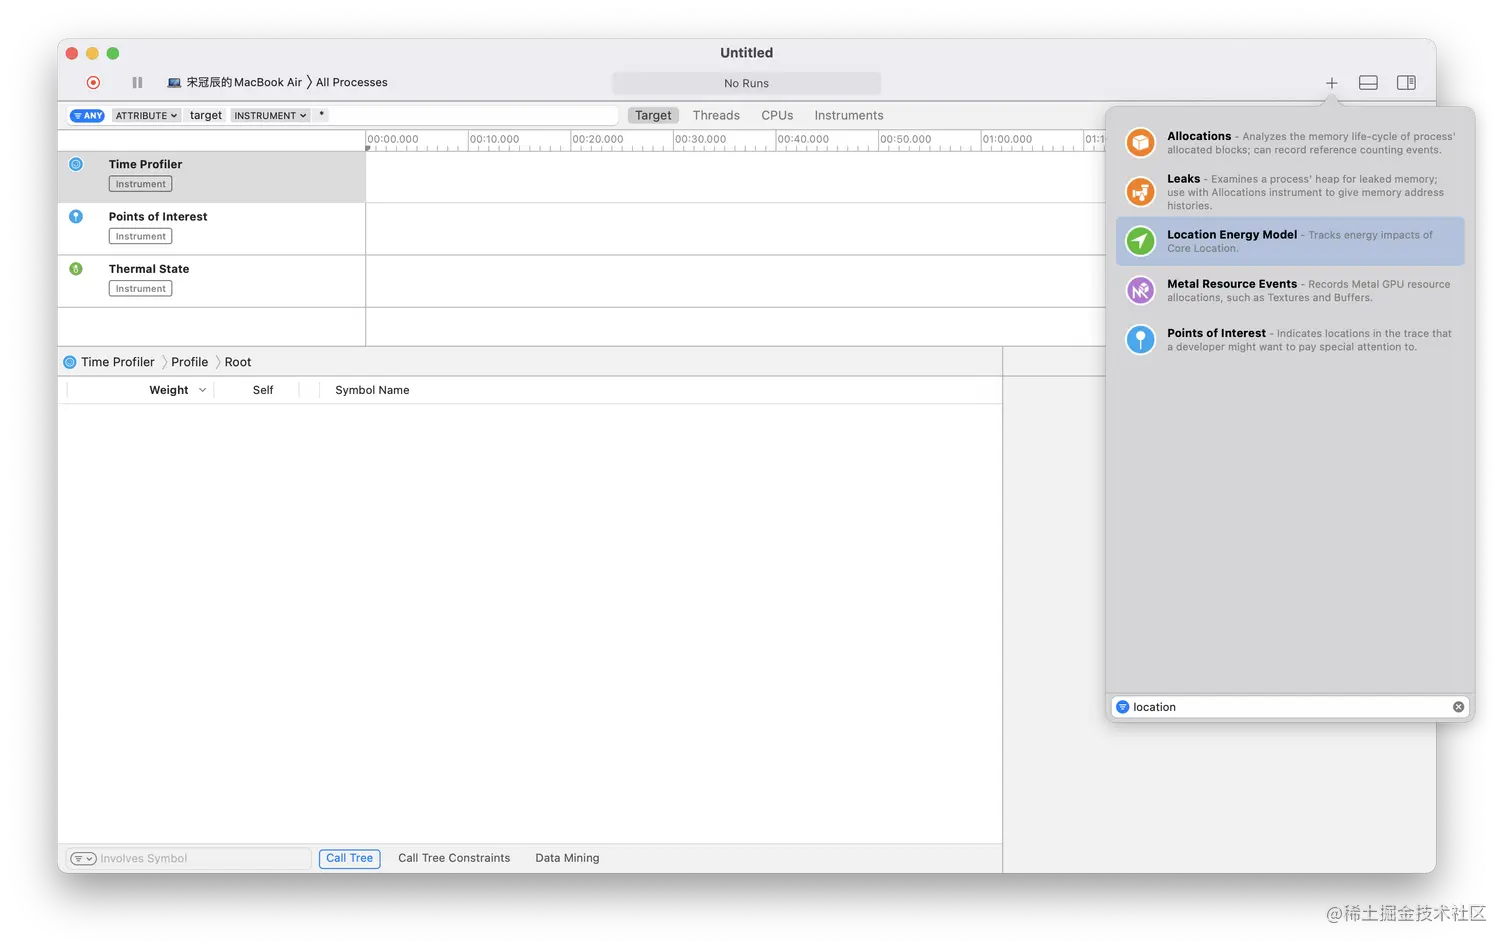This screenshot has height=949, width=1512.
Task: Switch to the Instruments tab
Action: (849, 116)
